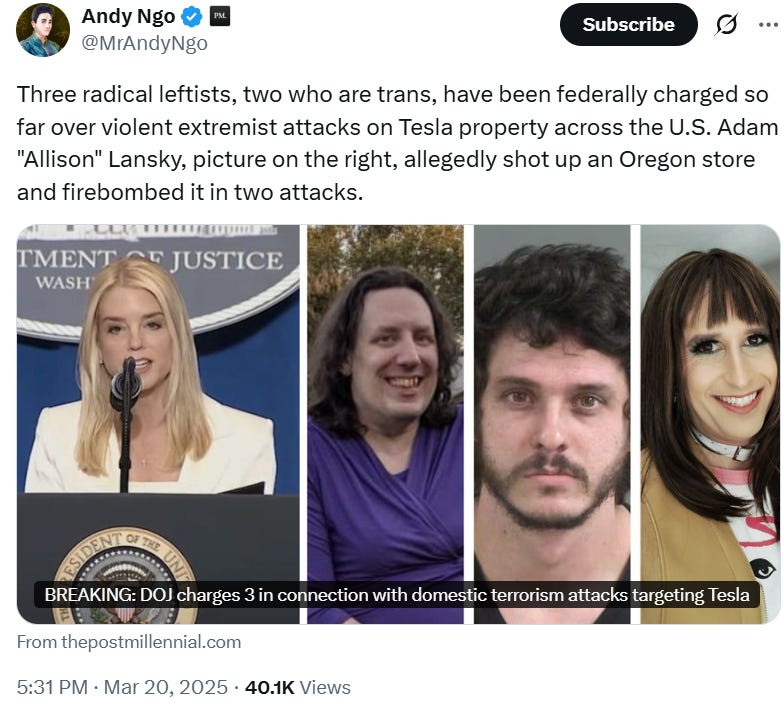781x702 pixels.
Task: Click the 5:31 PM Mar 20, 2025 timestamp
Action: pyautogui.click(x=122, y=688)
